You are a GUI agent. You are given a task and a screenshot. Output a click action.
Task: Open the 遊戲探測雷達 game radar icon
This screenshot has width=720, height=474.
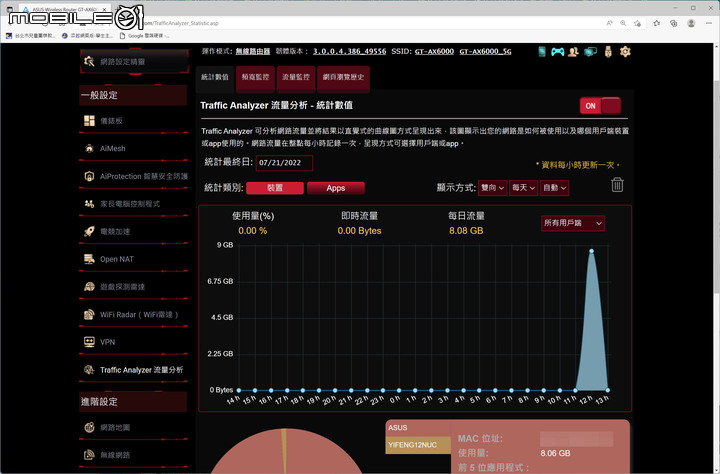[89, 287]
